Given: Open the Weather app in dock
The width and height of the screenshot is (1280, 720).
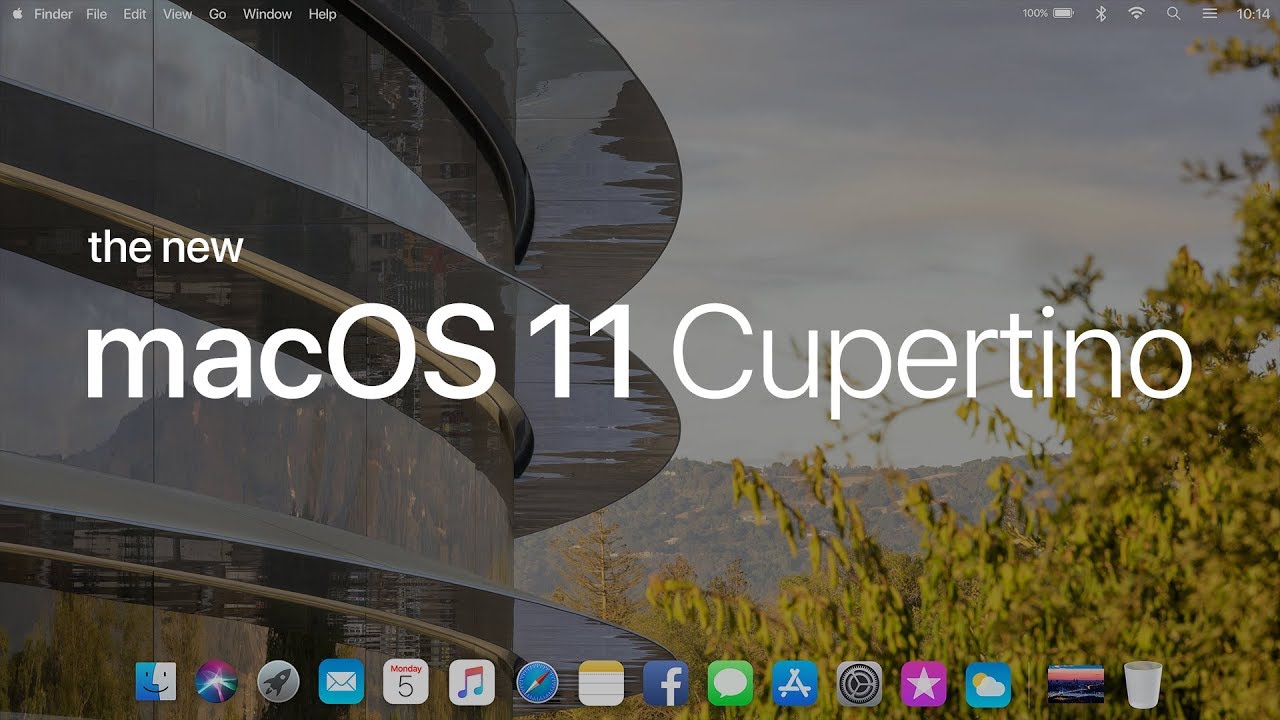Looking at the screenshot, I should coord(988,683).
